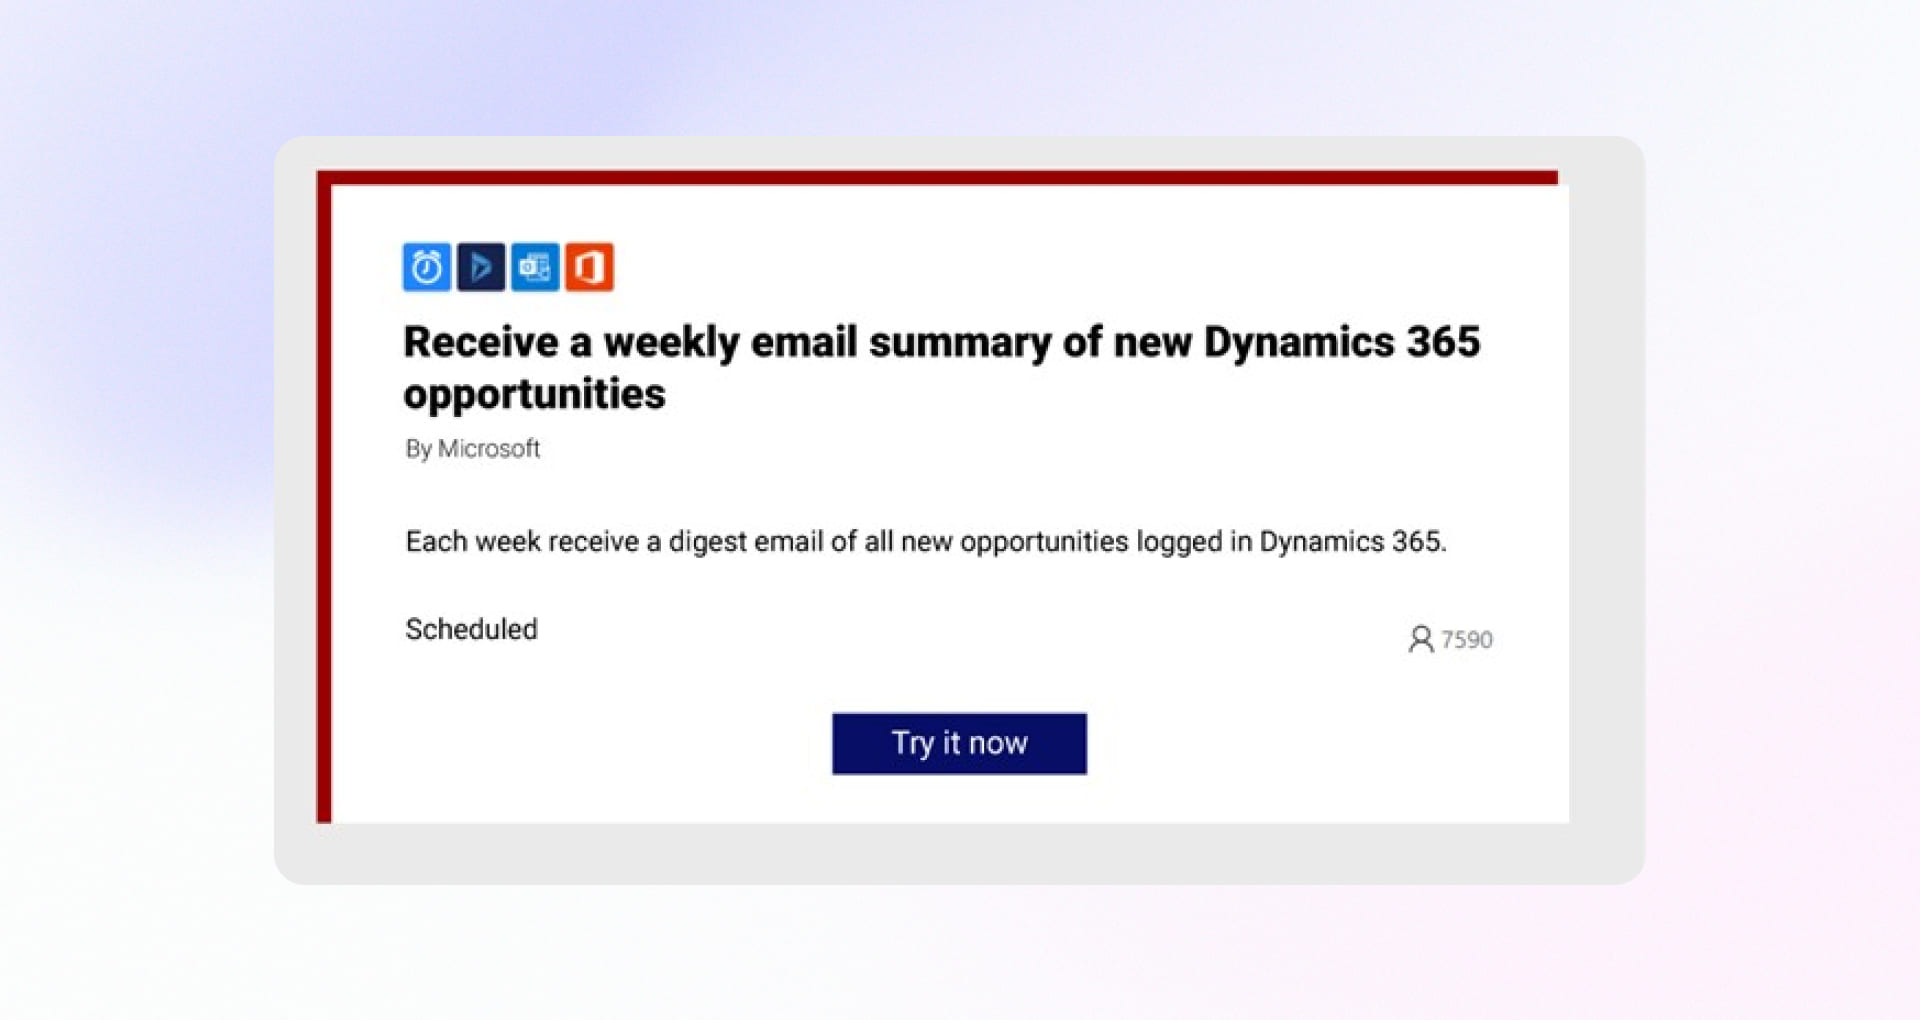This screenshot has height=1020, width=1920.
Task: Click the 7590 usage count
Action: pos(1467,640)
